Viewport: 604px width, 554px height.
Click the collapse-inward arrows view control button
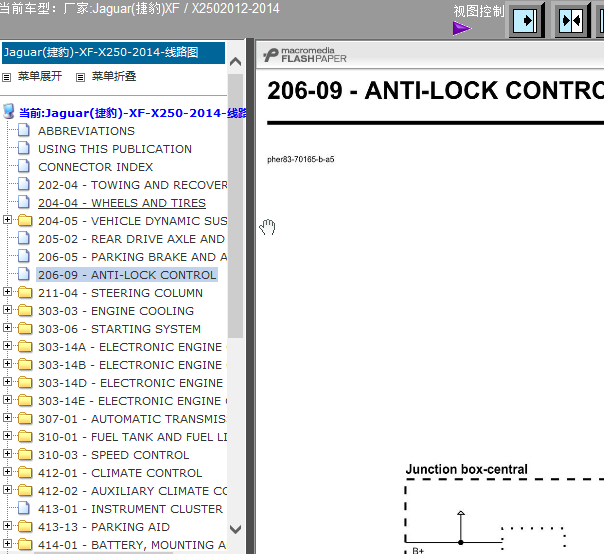(572, 20)
